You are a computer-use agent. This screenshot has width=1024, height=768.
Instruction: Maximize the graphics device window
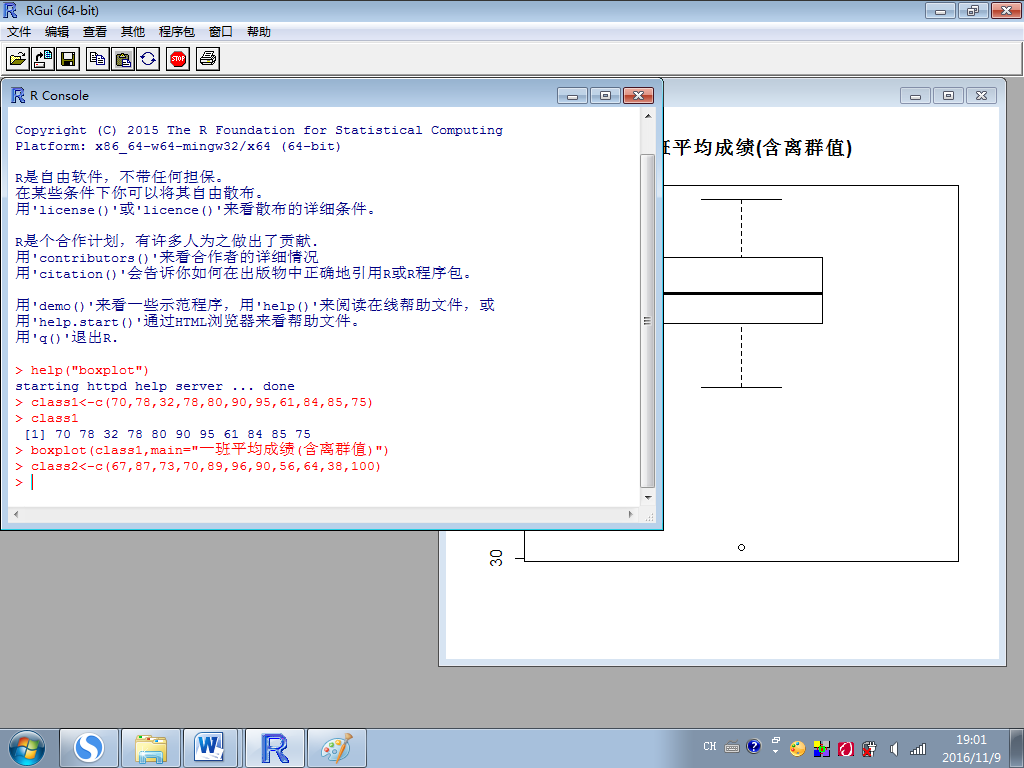click(948, 96)
